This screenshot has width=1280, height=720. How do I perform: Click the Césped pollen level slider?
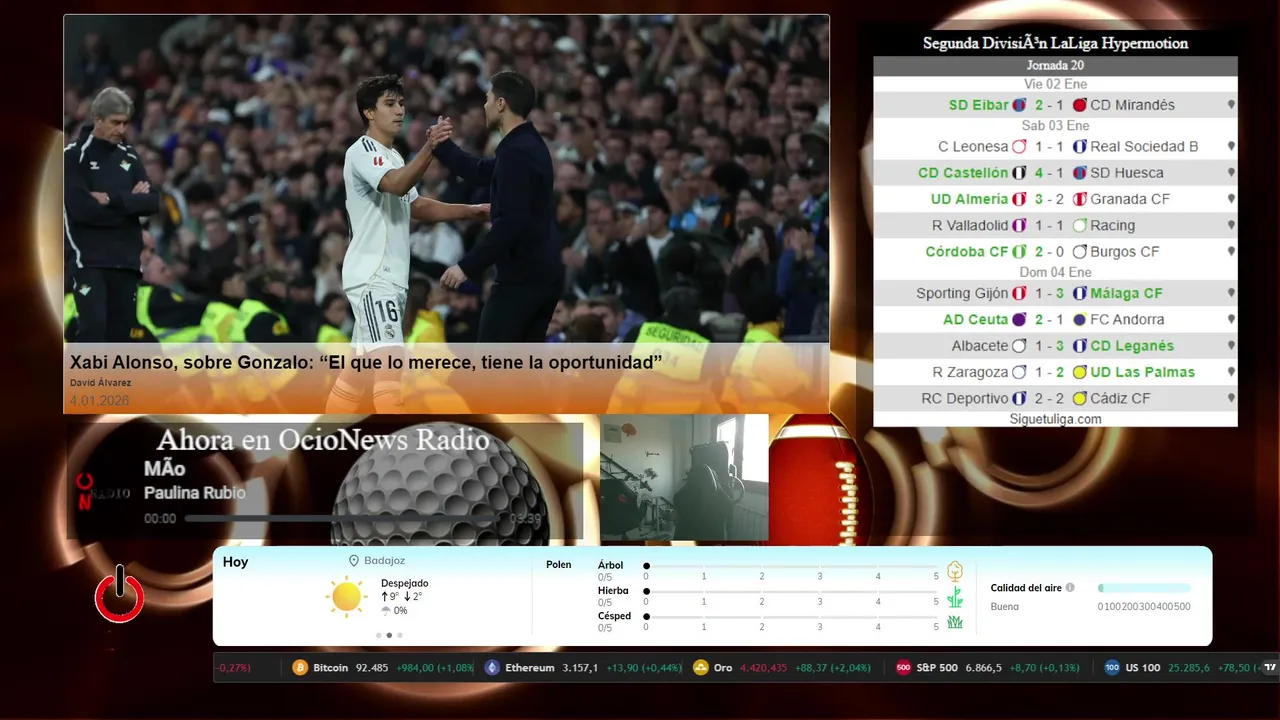click(791, 617)
